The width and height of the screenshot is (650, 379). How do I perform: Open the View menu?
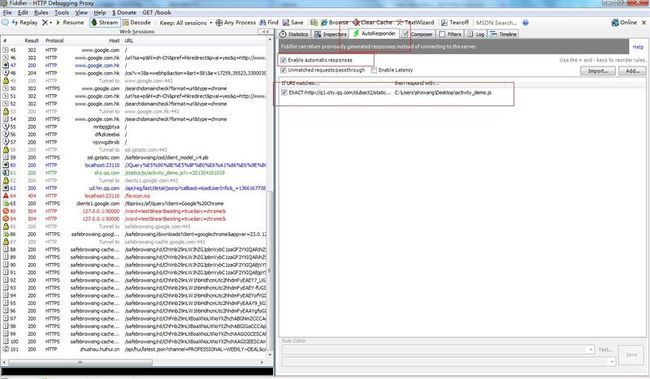[x=81, y=13]
